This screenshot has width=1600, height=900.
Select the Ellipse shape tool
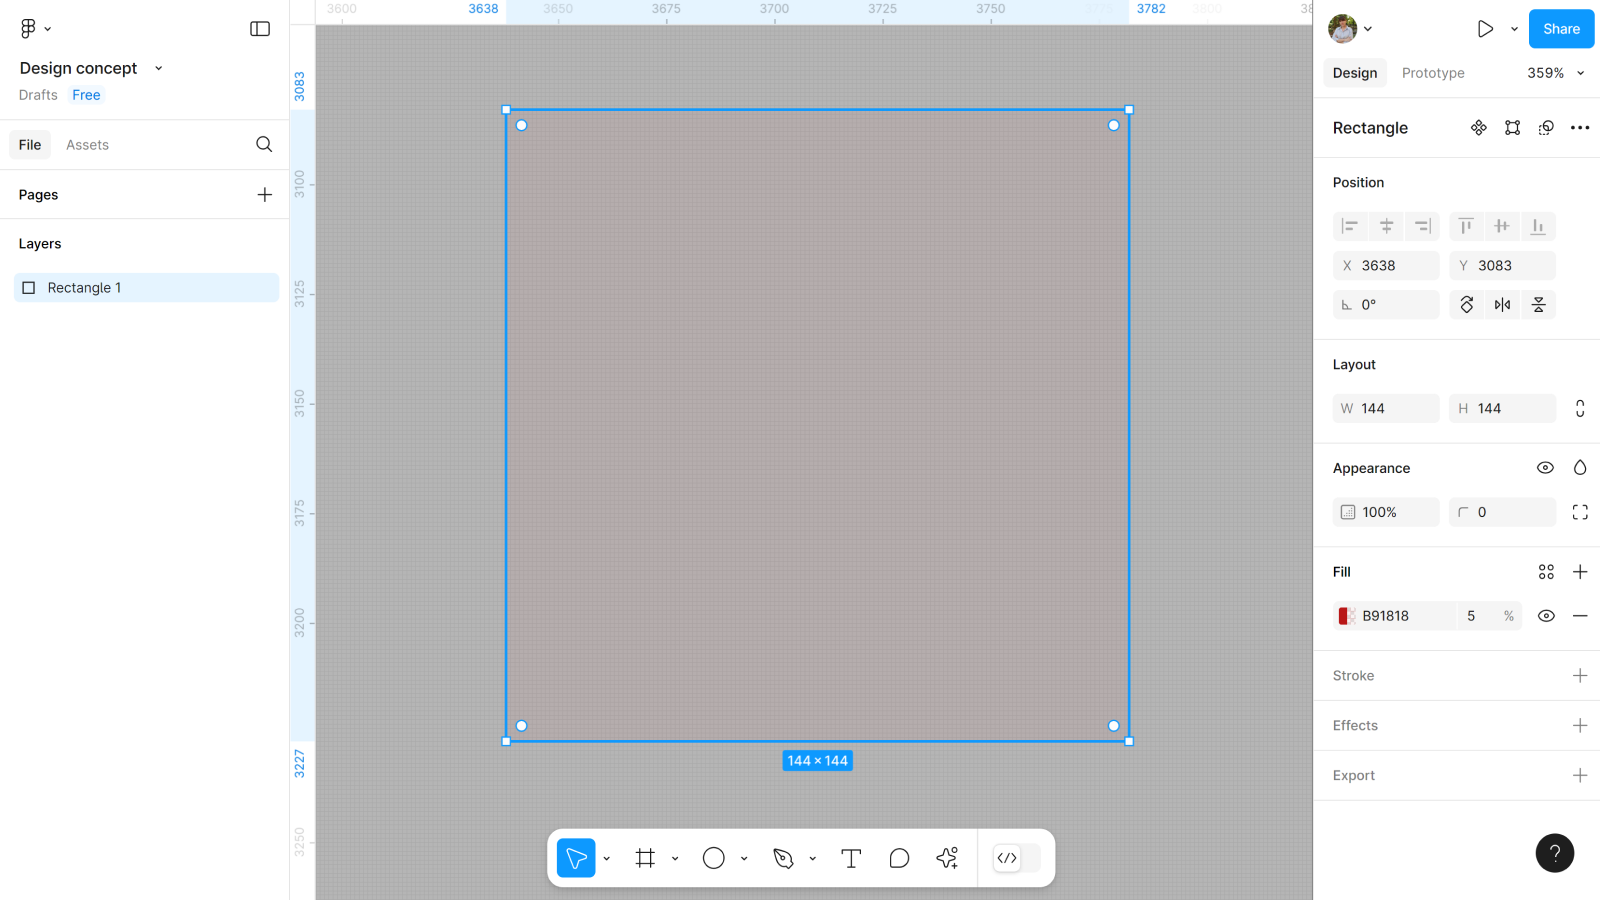point(713,858)
